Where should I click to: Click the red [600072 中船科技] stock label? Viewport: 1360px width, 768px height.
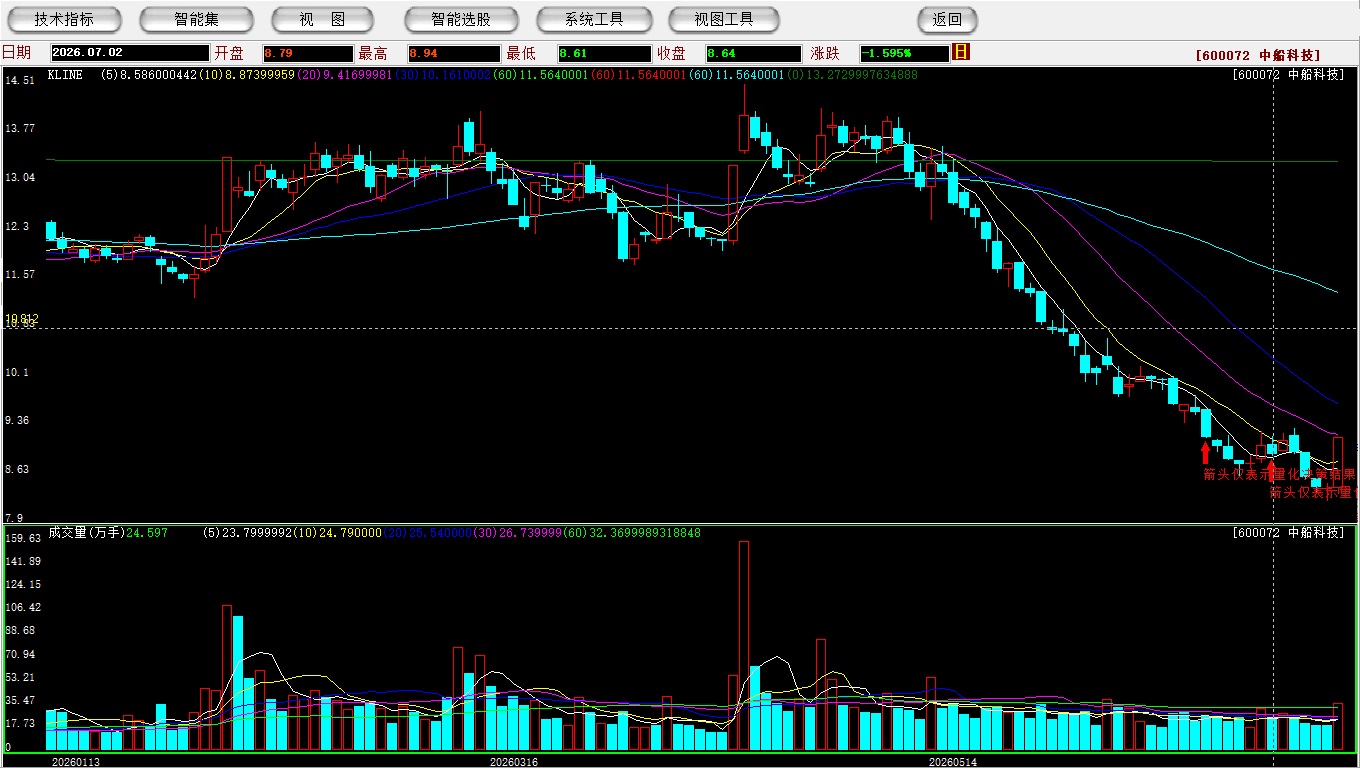pos(1257,55)
